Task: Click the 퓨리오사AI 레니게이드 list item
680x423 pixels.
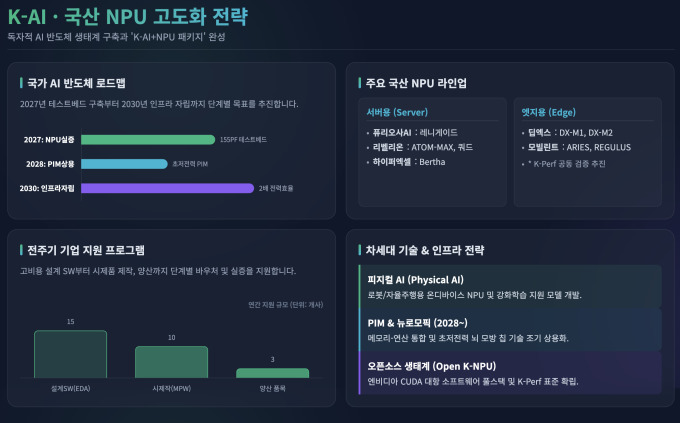Action: click(412, 131)
